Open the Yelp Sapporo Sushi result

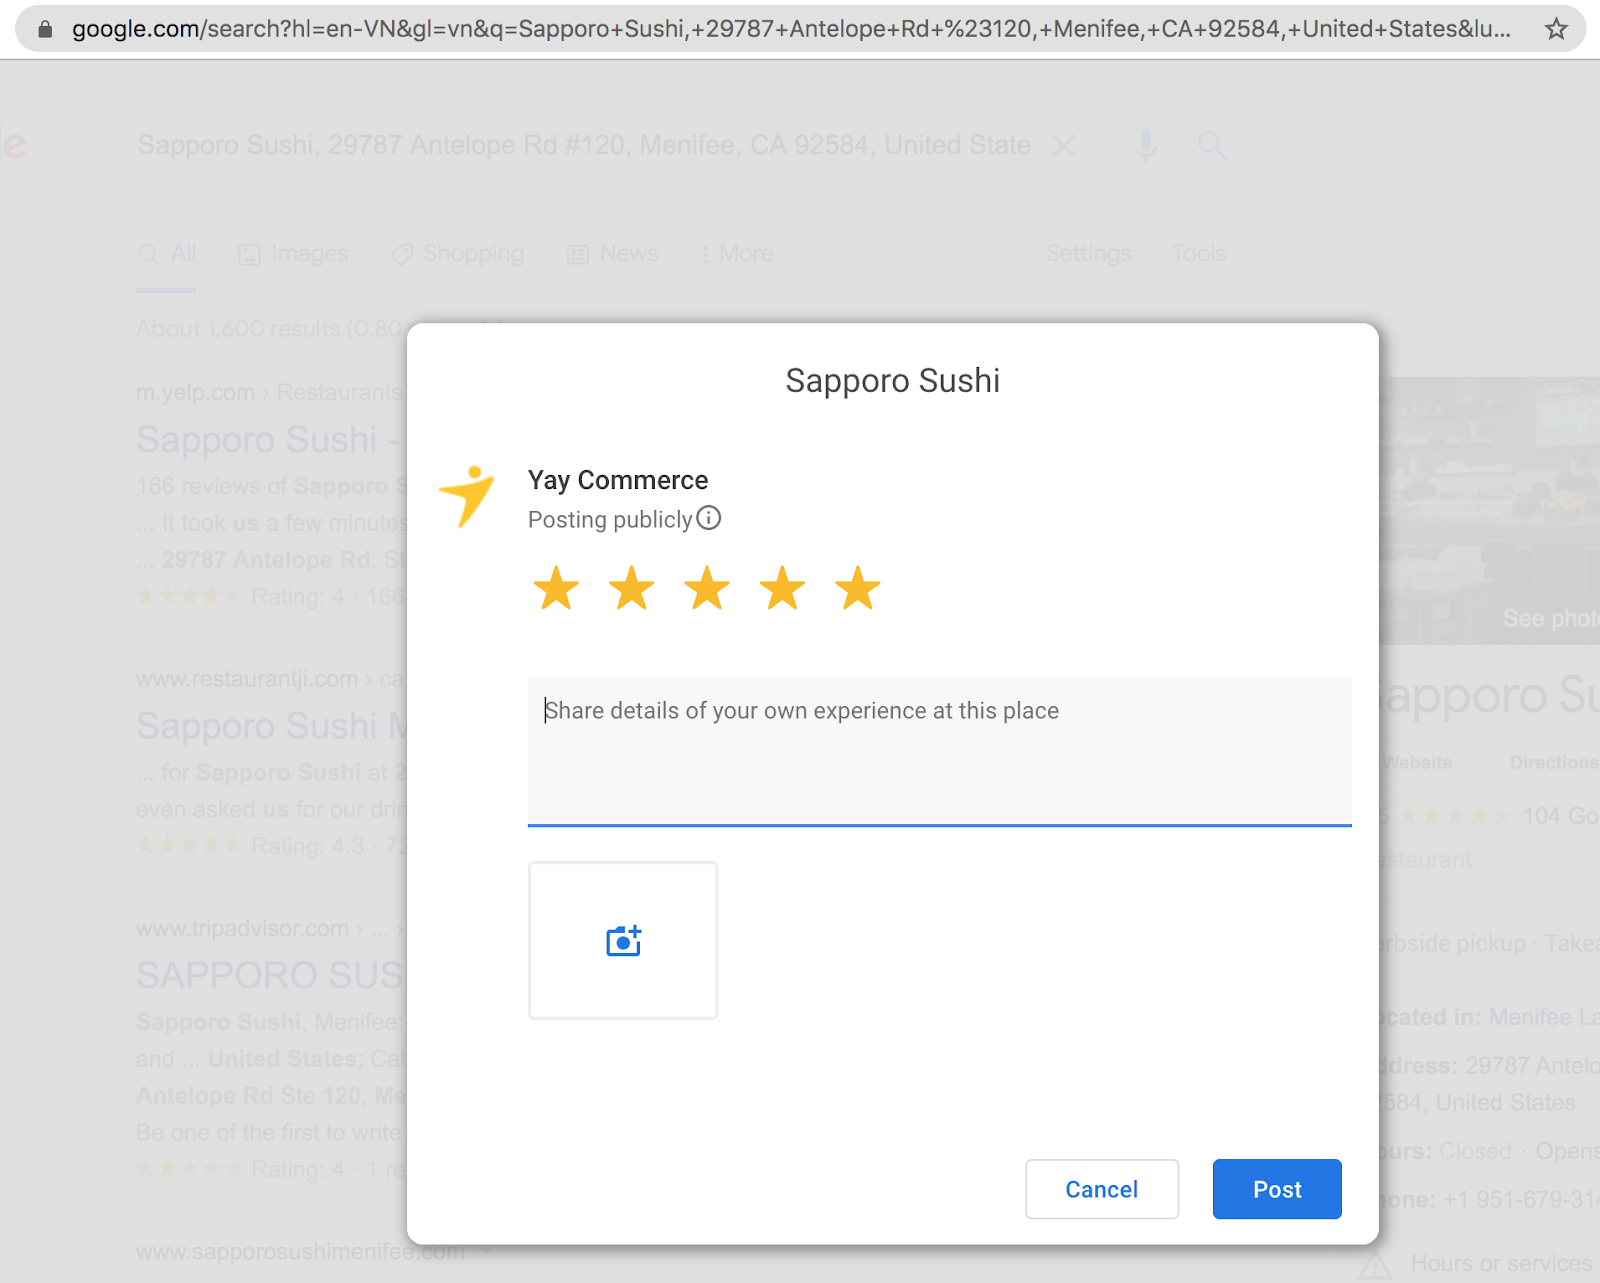tap(270, 440)
